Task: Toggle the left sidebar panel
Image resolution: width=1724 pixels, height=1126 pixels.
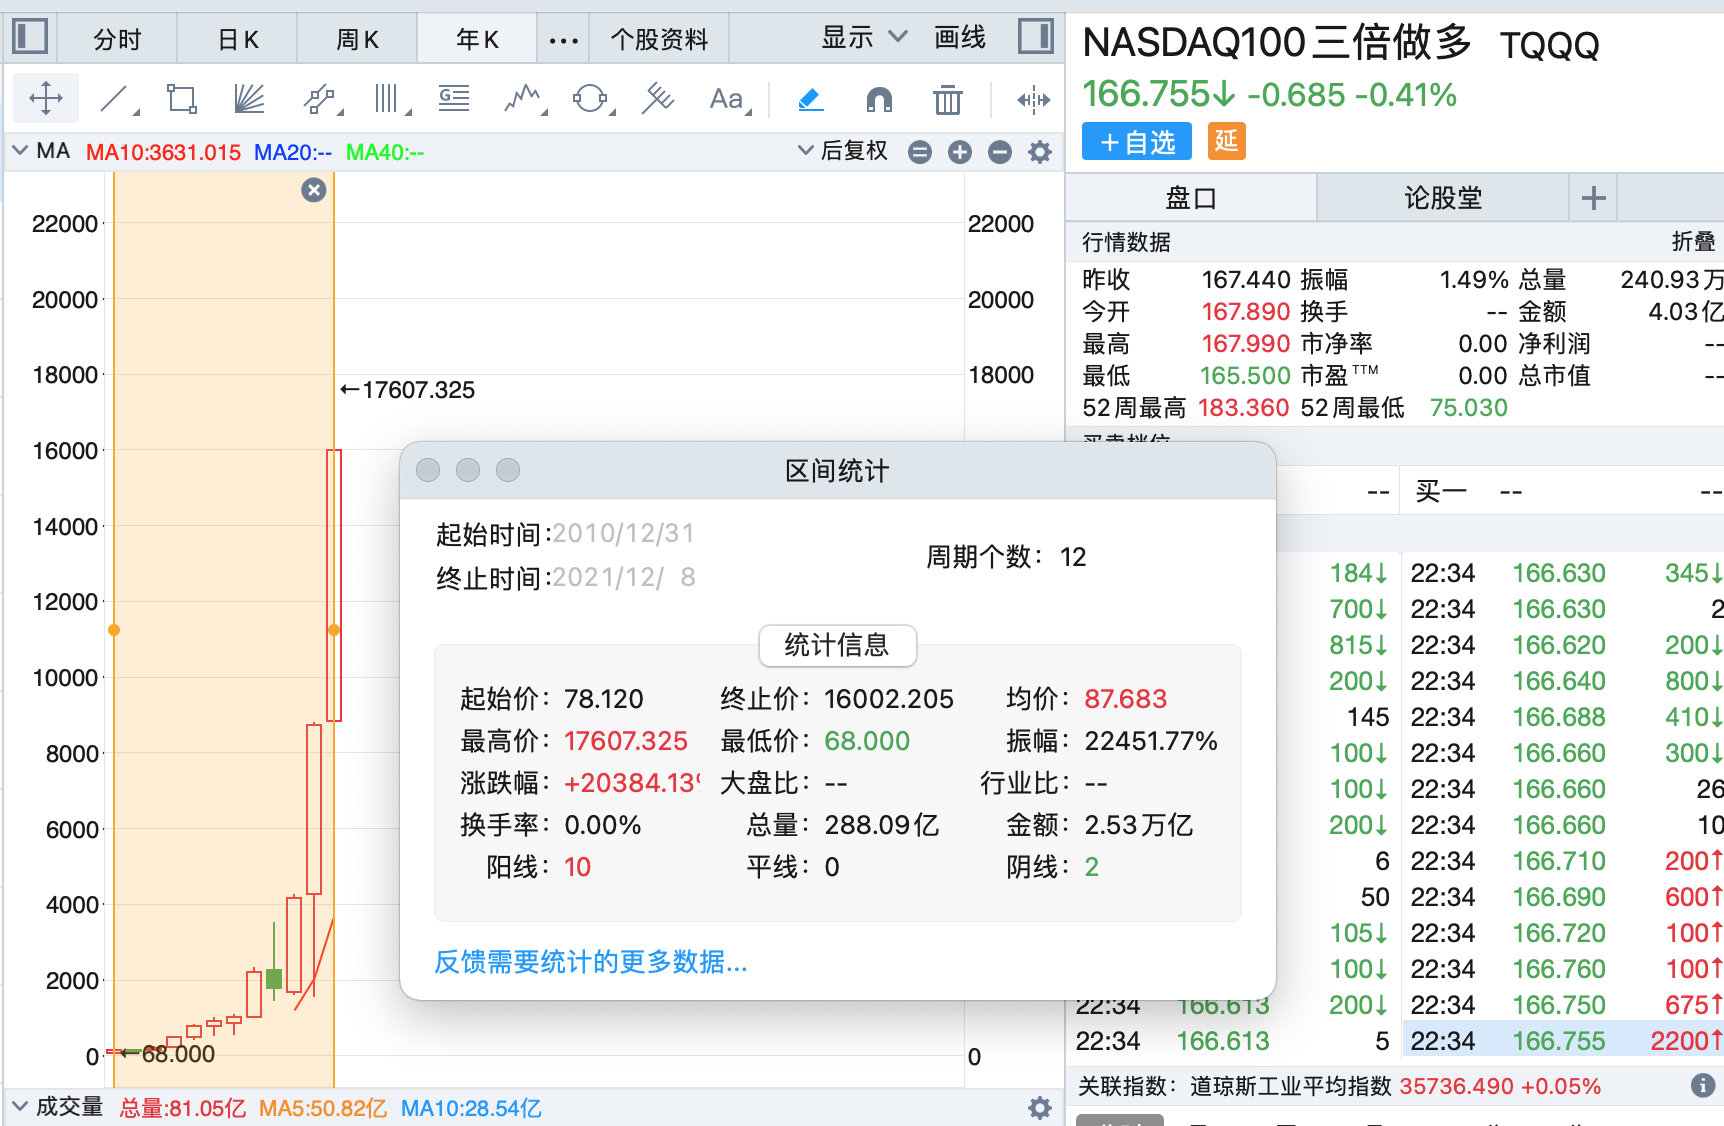Action: 30,38
